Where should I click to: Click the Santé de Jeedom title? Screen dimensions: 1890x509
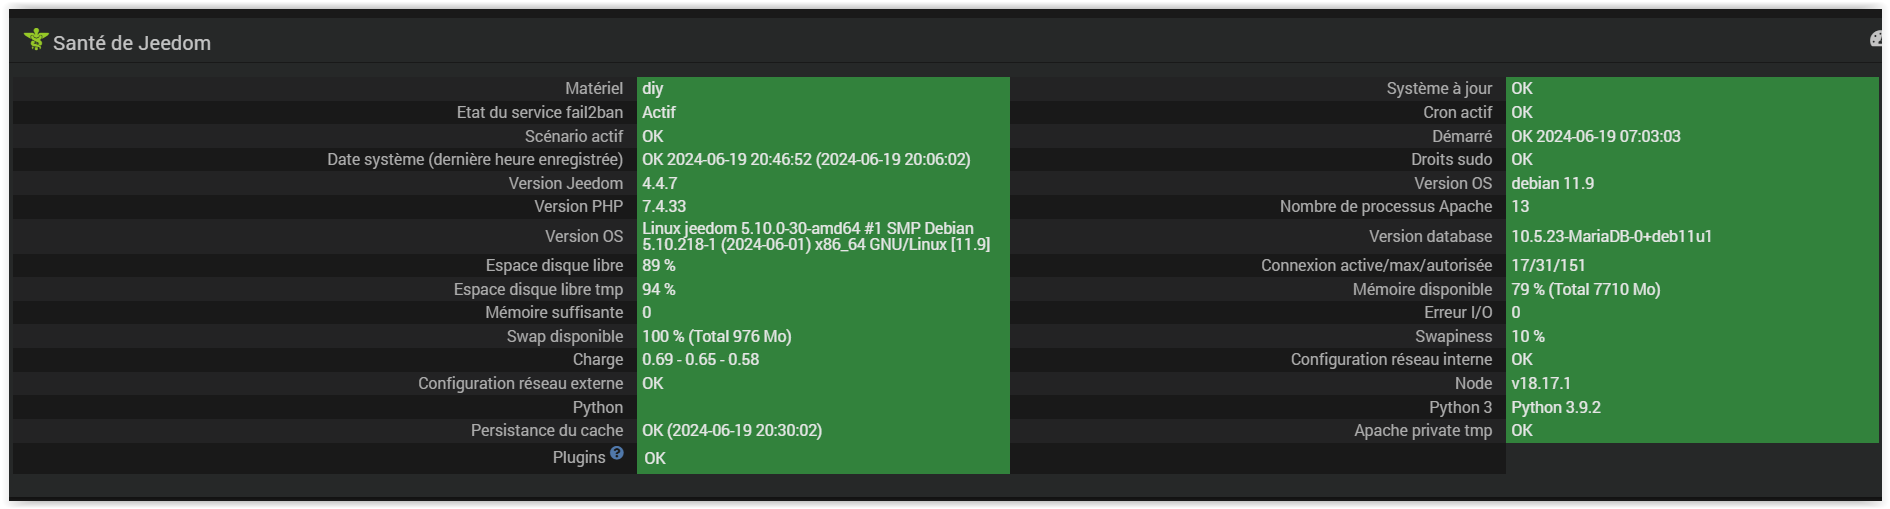132,43
